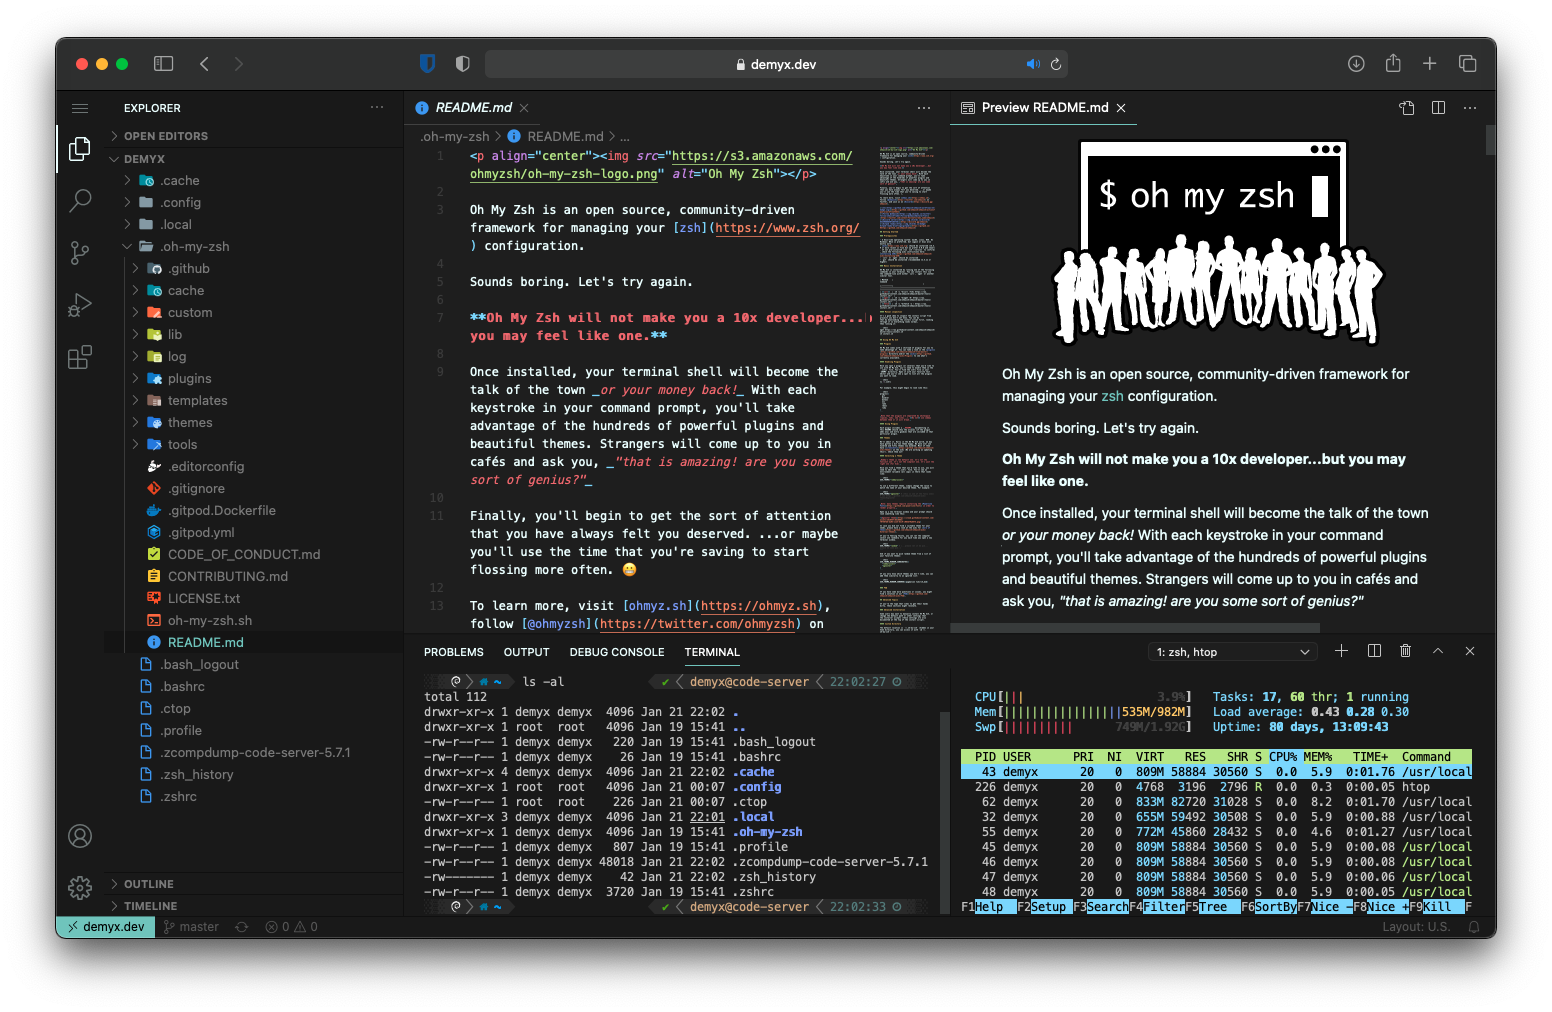Viewport: 1552px width, 1012px height.
Task: Click the preview pane vertical scrollbar
Action: [x=1491, y=140]
